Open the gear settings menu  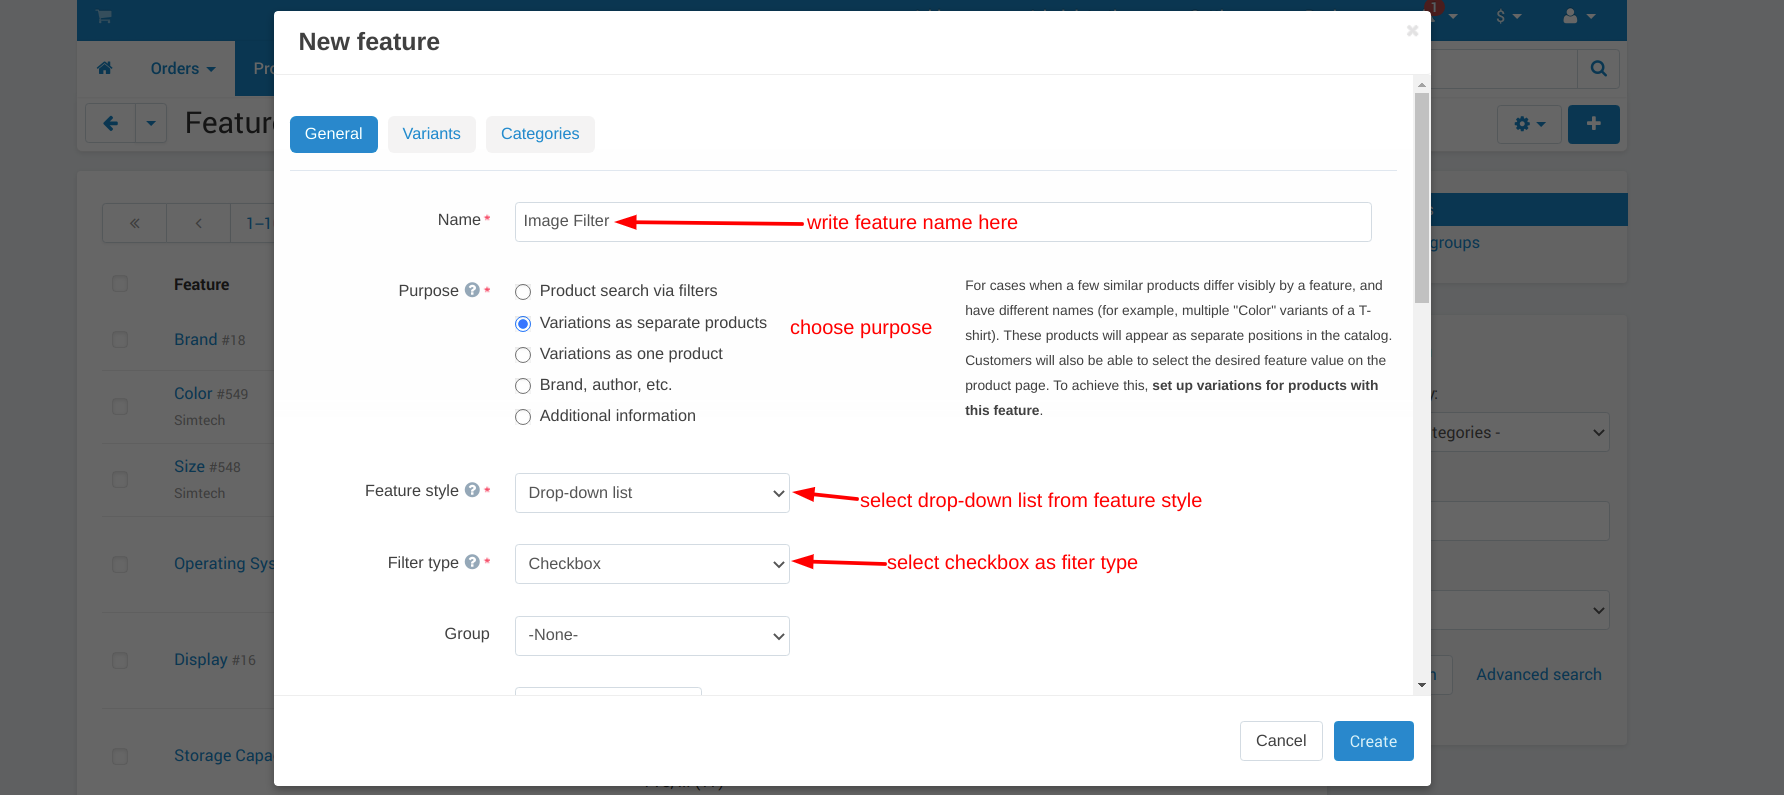coord(1529,124)
